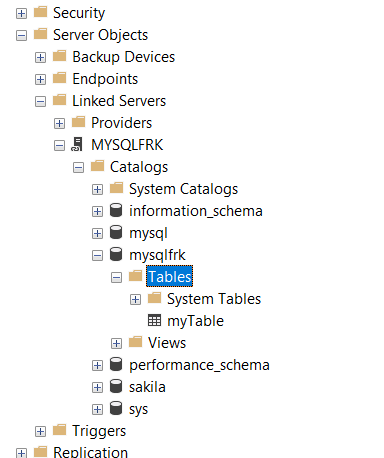Viewport: 384px width, 458px height.
Task: Collapse the Linked Servers node
Action: 40,101
